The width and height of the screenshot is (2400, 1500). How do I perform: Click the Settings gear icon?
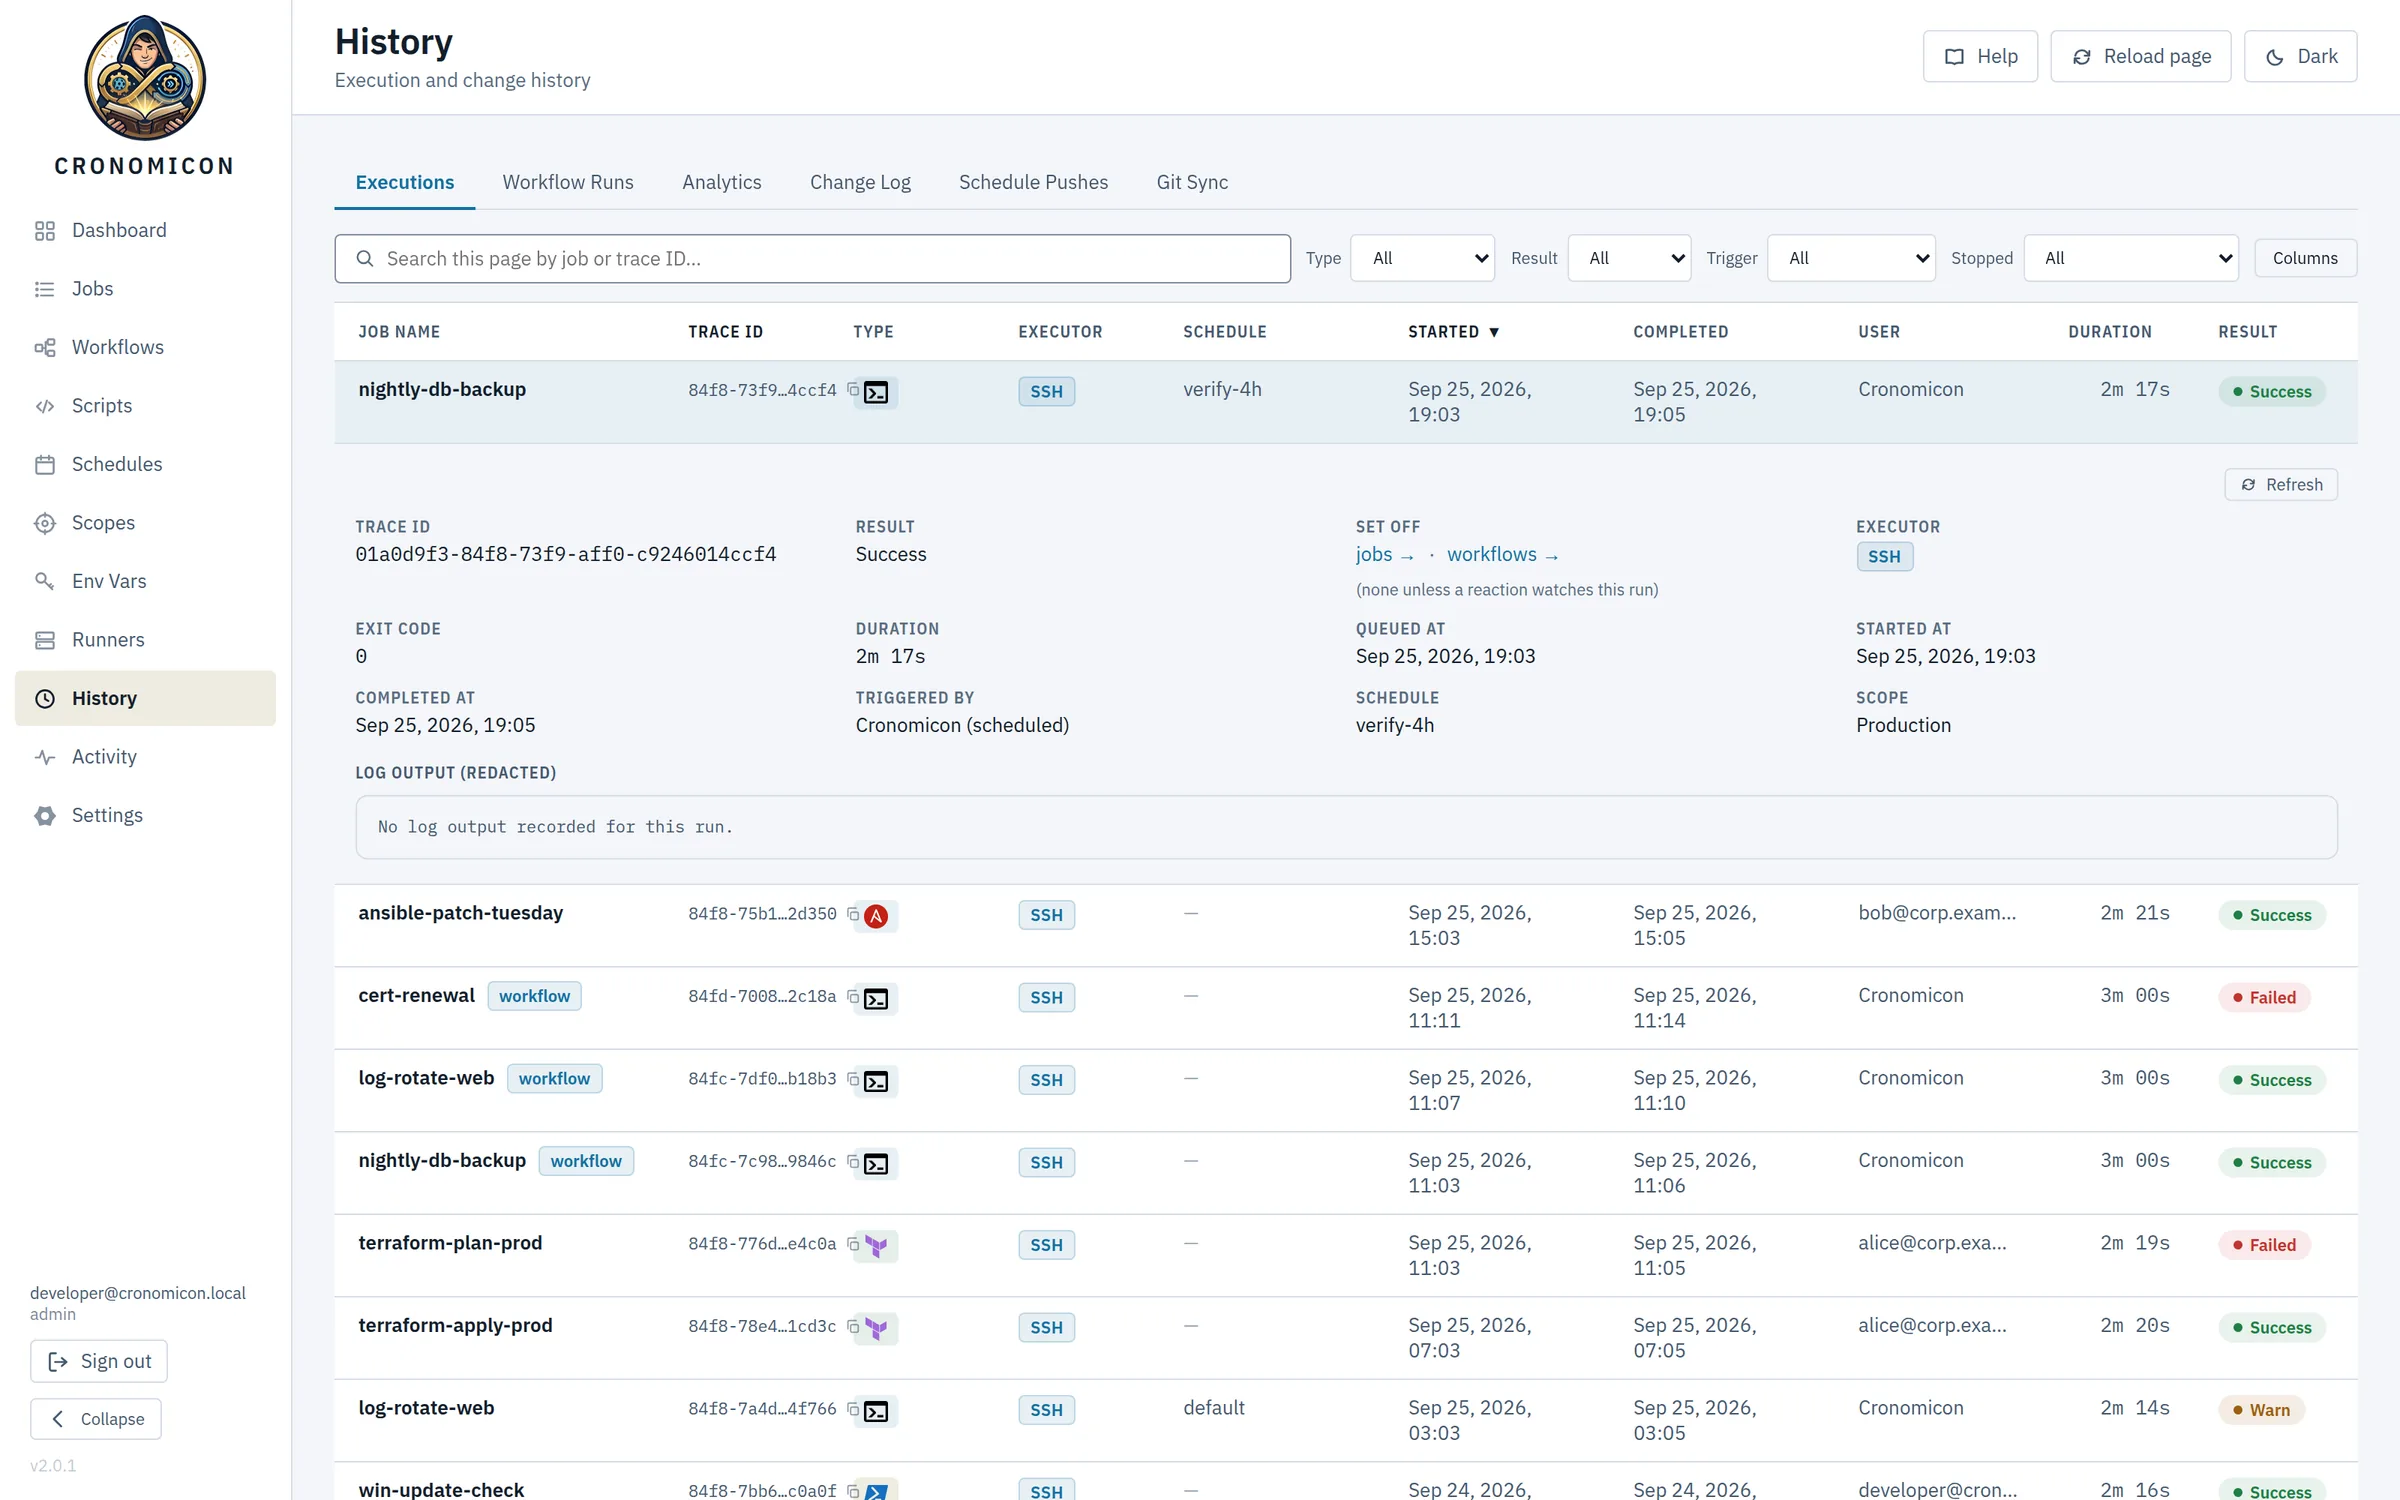coord(45,816)
